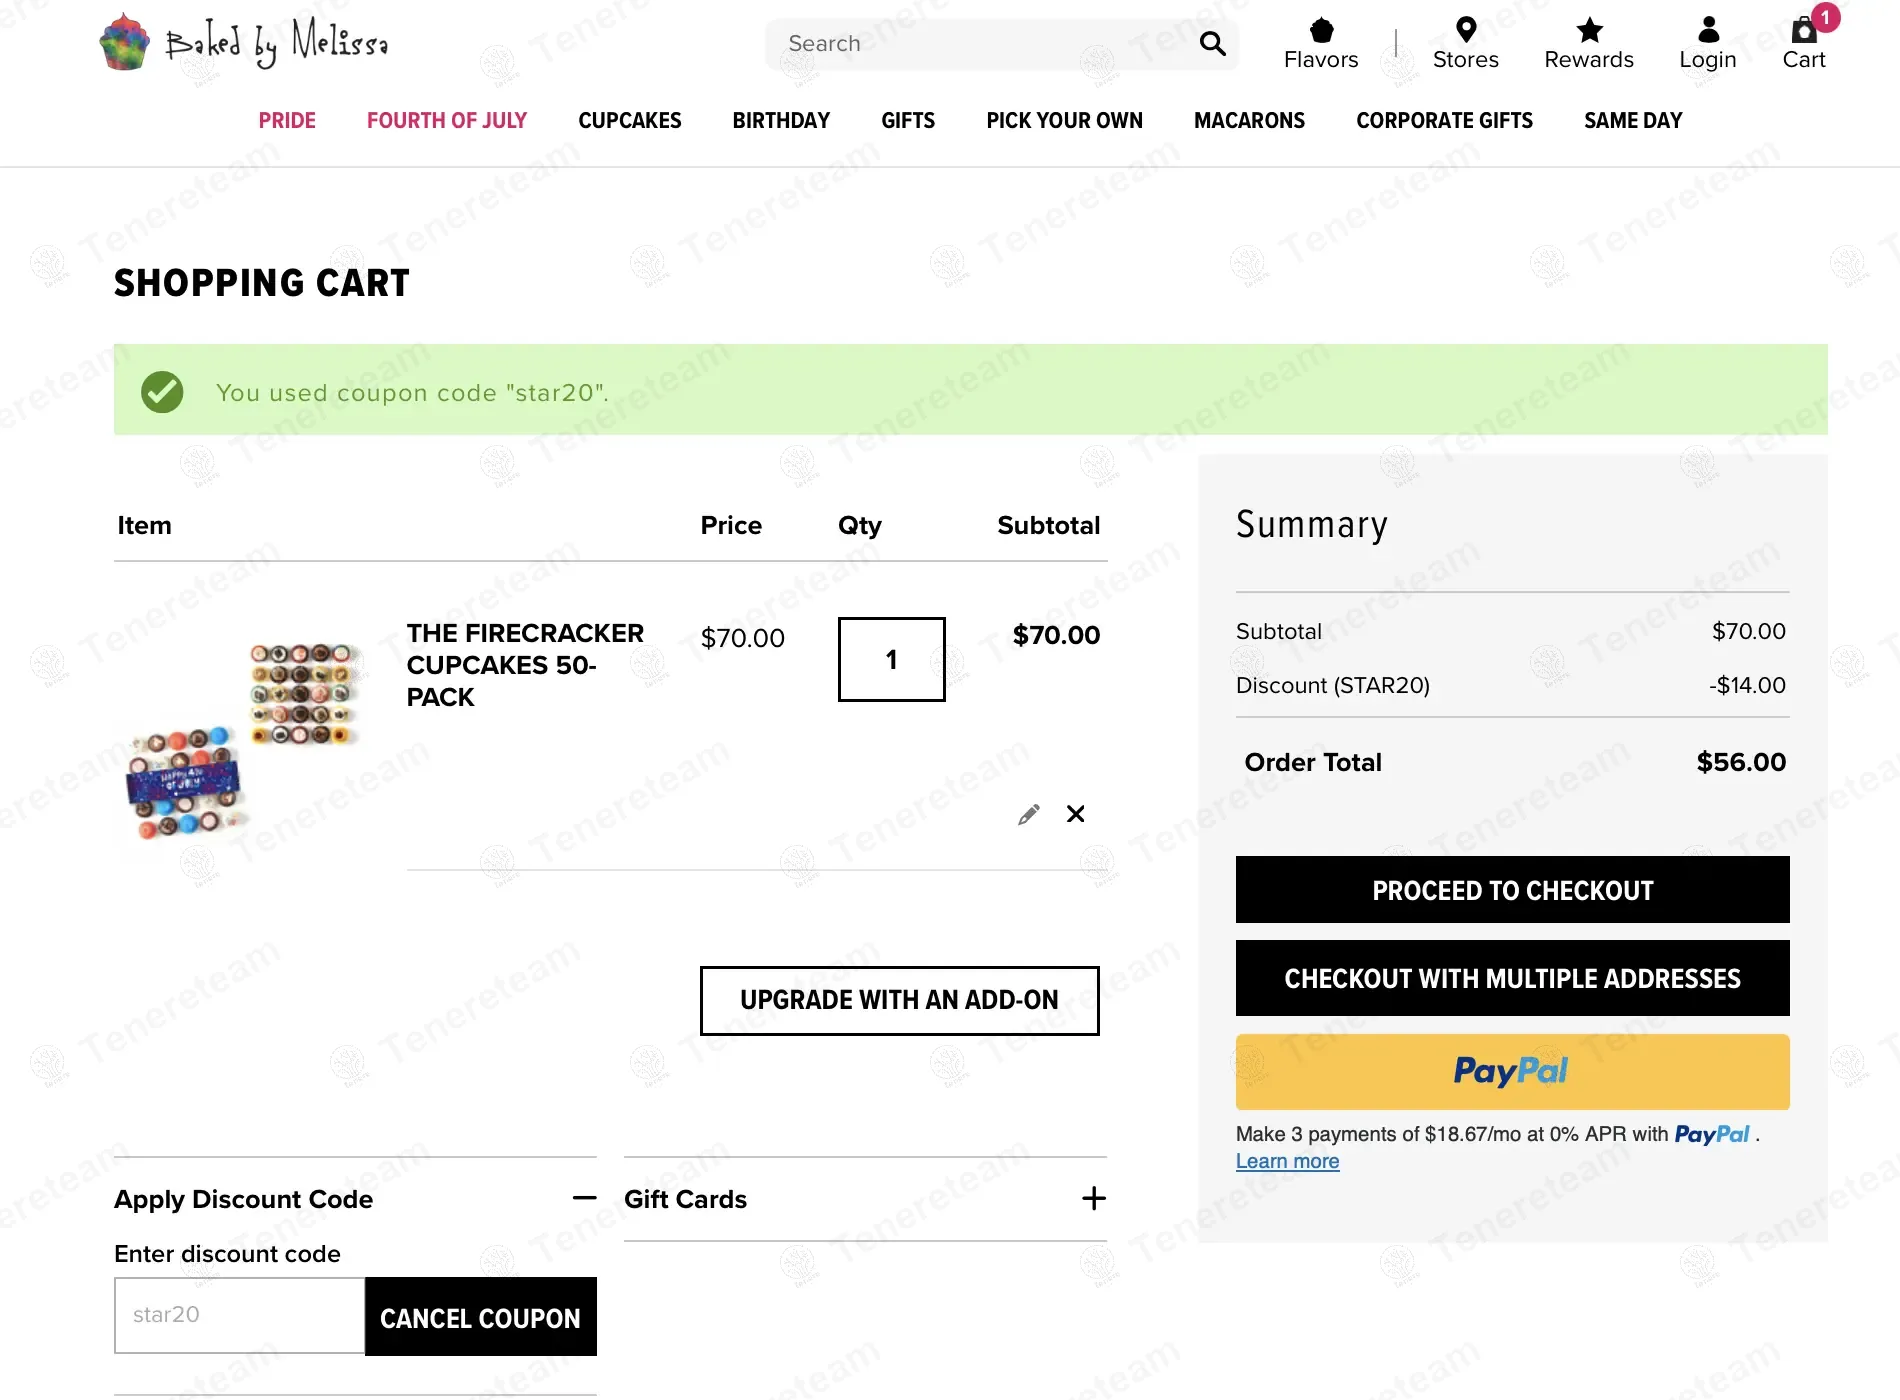The width and height of the screenshot is (1900, 1400).
Task: Click the quantity field for cart item
Action: click(891, 660)
